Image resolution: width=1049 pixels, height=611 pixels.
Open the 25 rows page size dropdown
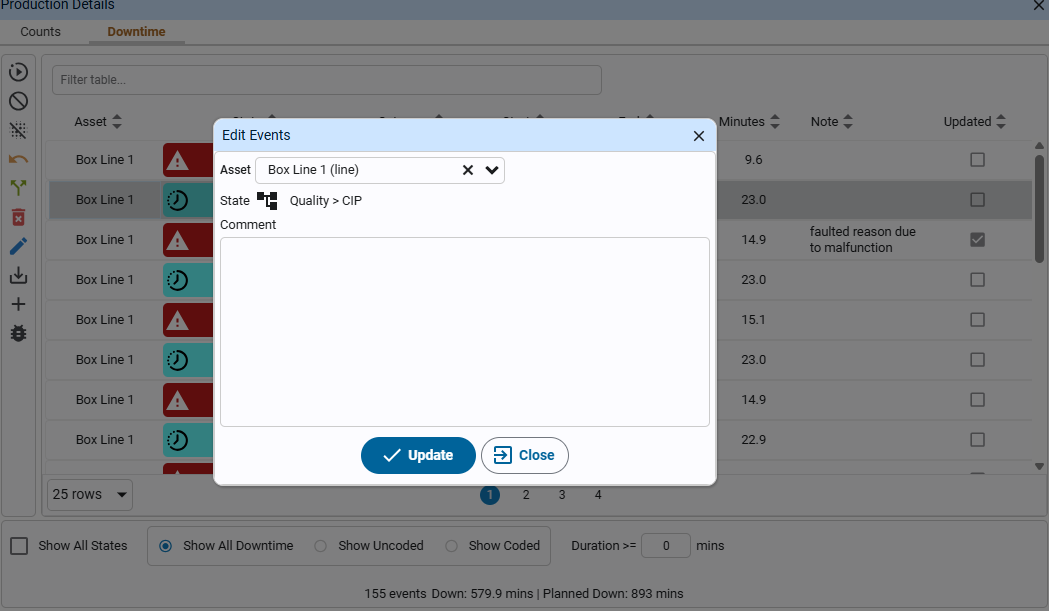(90, 495)
